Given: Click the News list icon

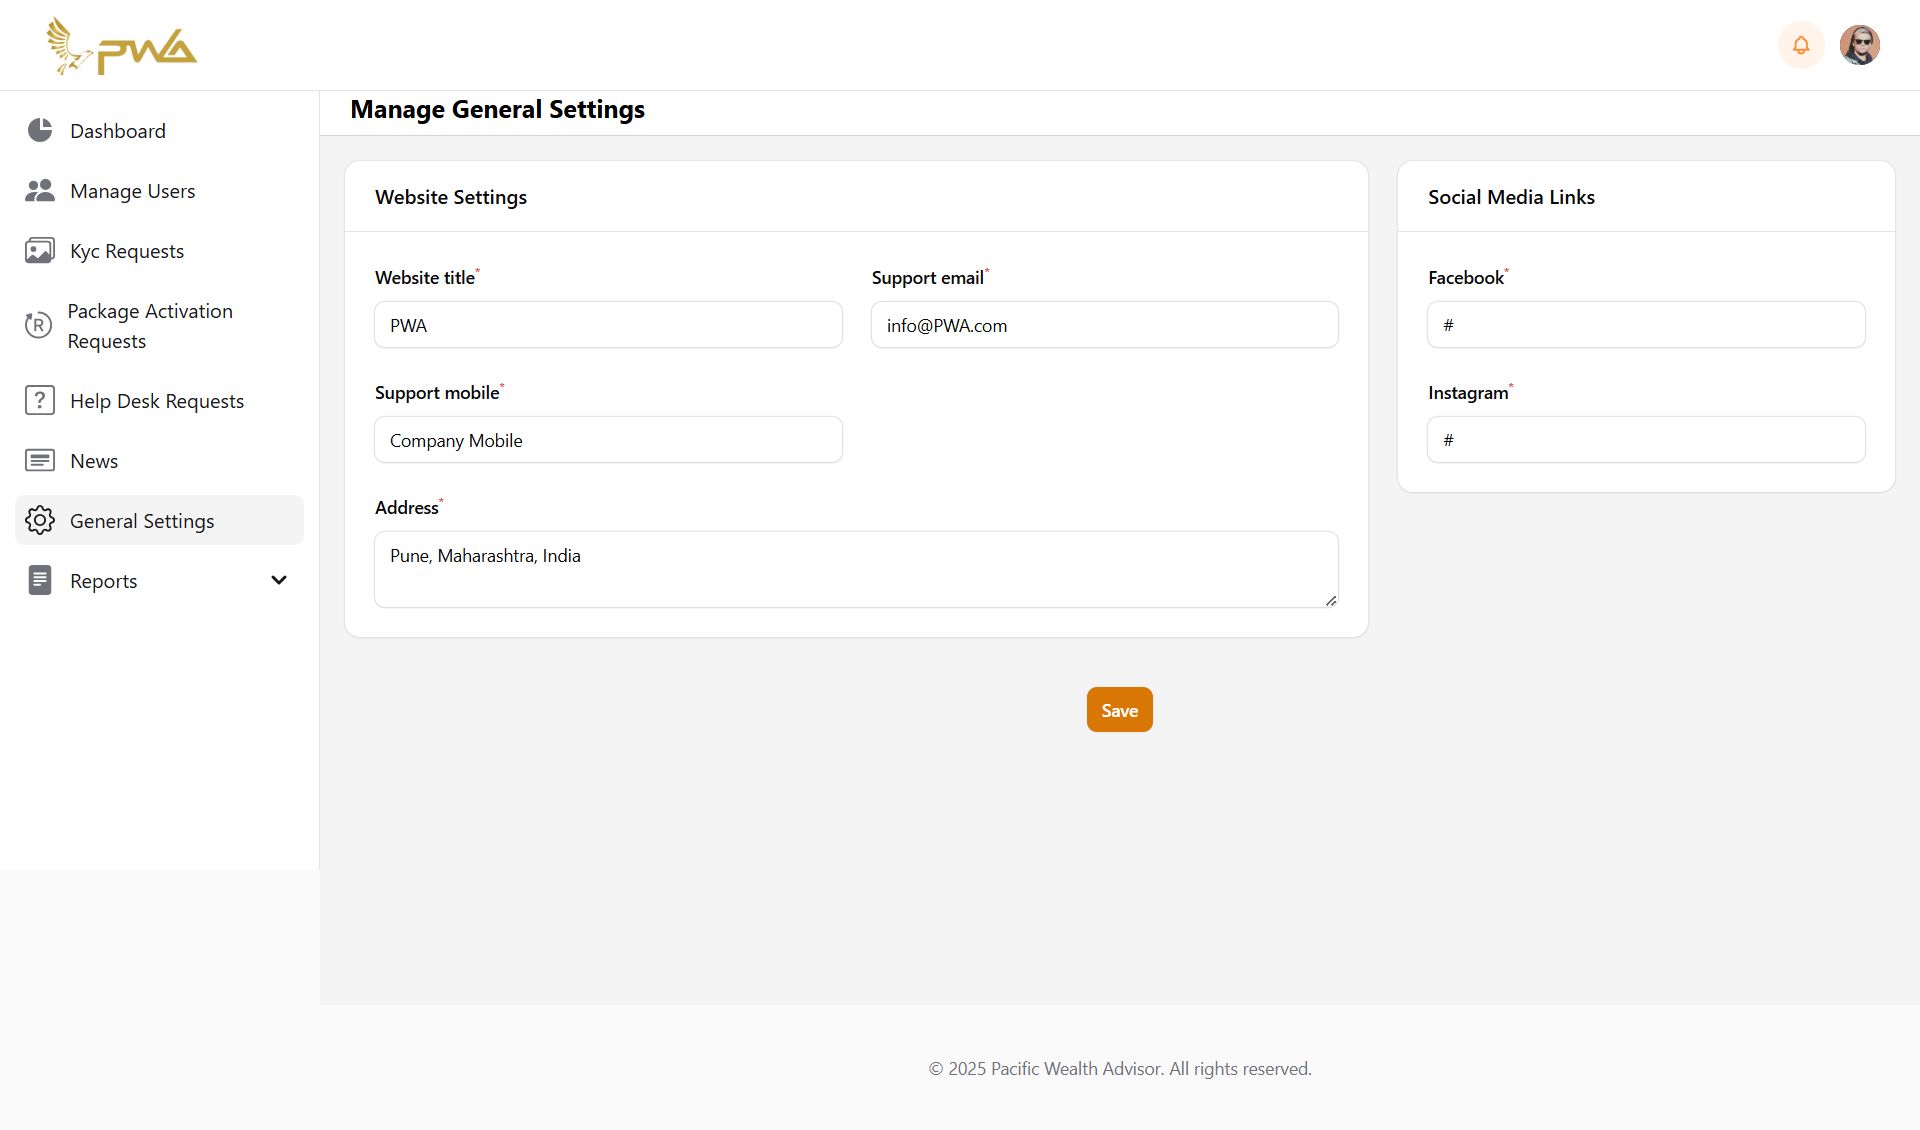Looking at the screenshot, I should click(40, 460).
